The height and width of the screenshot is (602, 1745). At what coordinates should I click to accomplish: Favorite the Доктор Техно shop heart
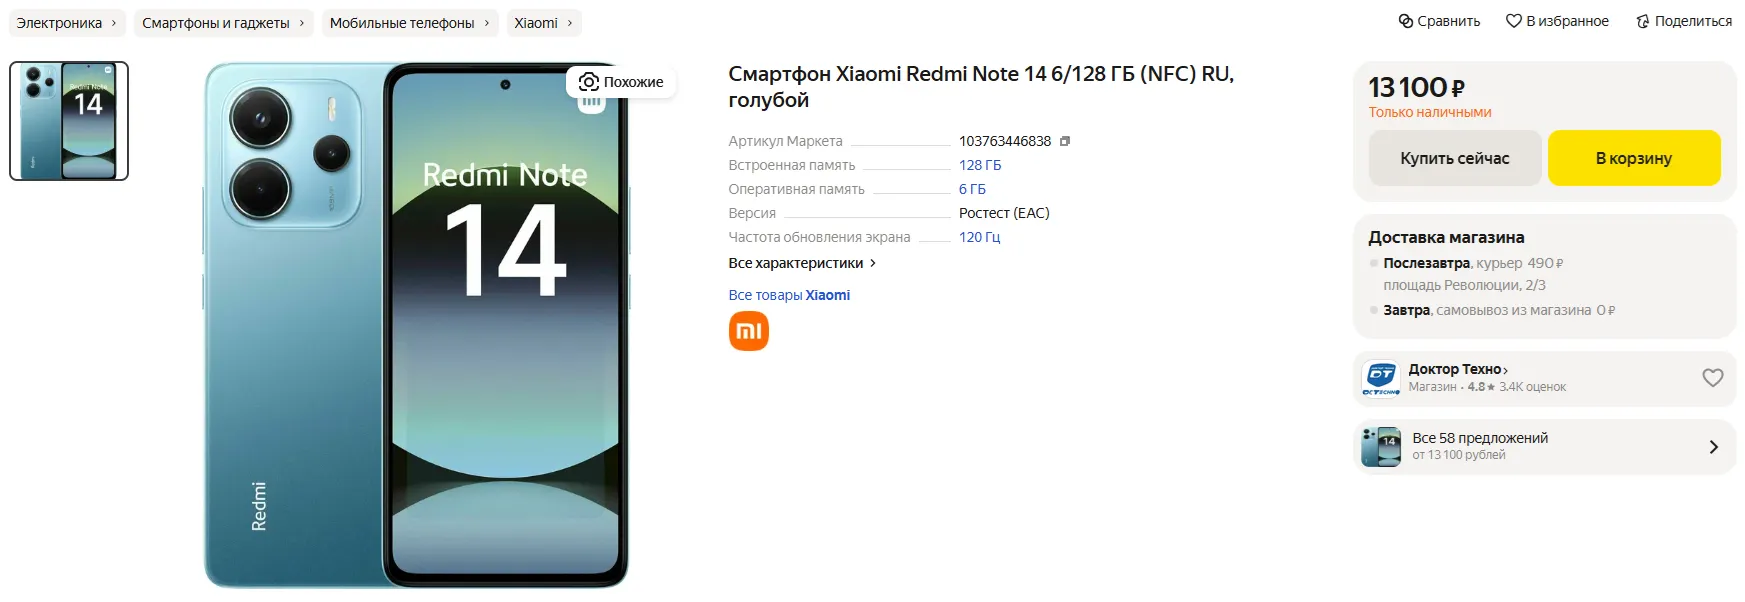click(1713, 377)
